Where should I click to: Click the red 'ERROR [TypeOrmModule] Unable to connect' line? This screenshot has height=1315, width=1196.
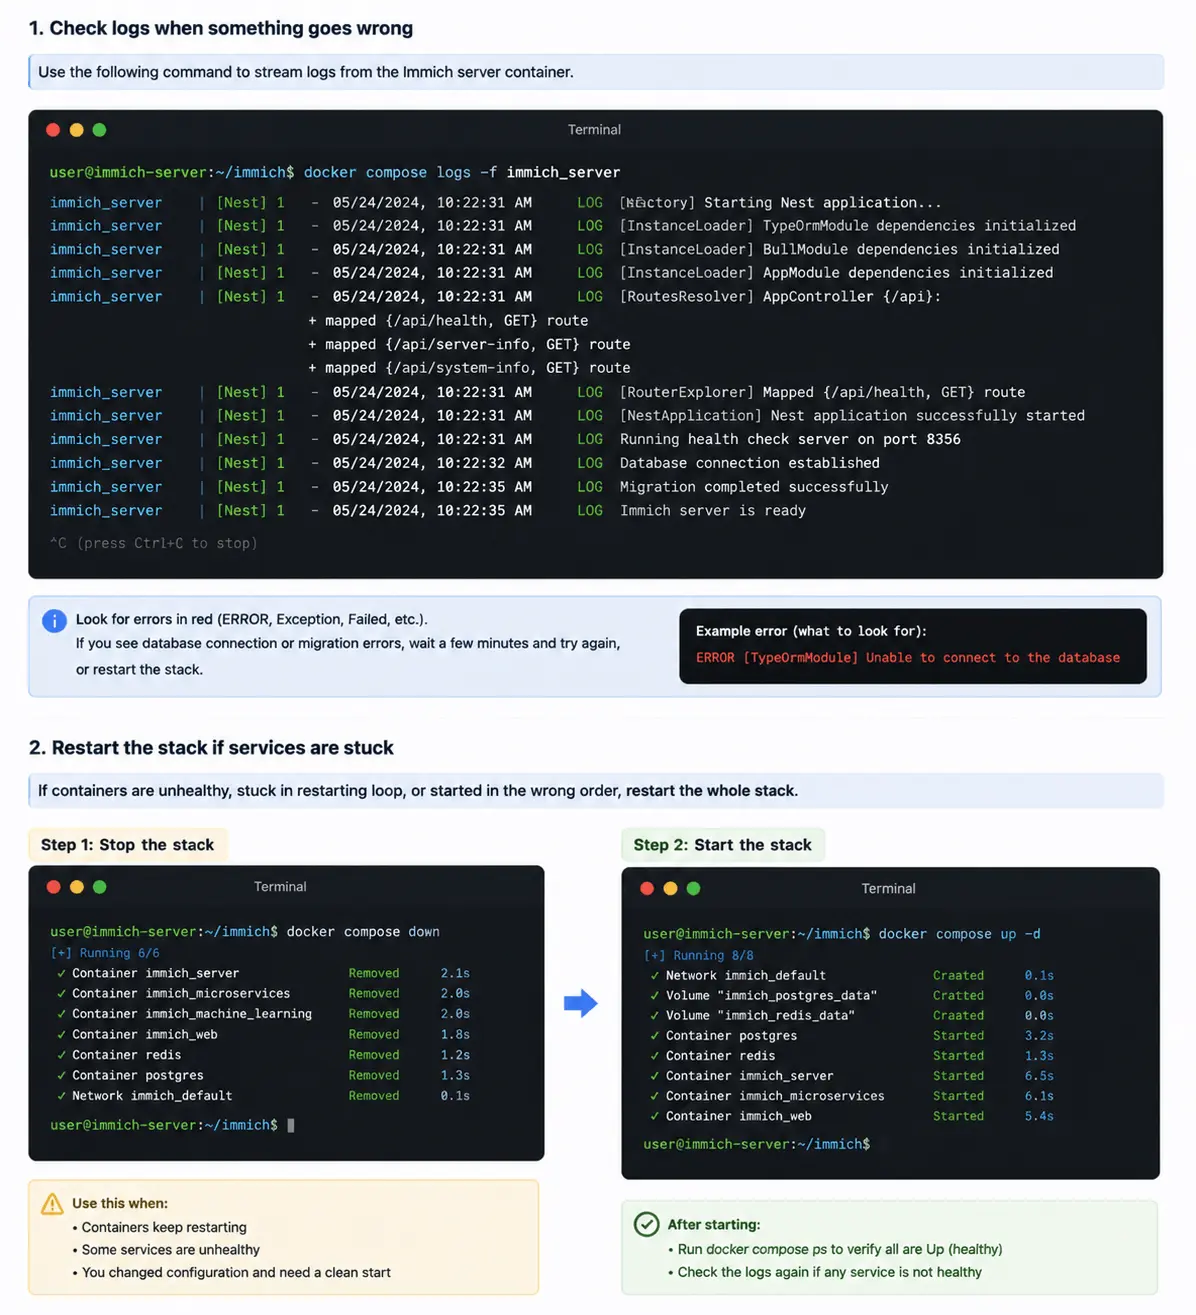(908, 658)
